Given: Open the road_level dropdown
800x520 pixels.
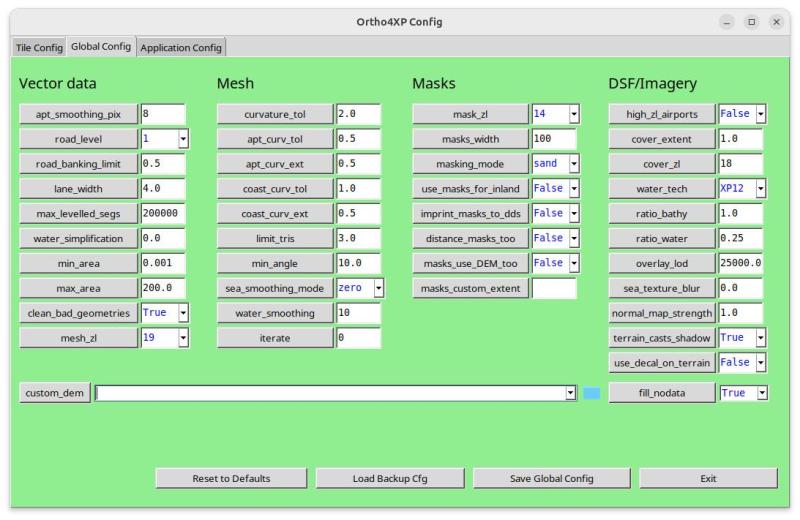Looking at the screenshot, I should click(x=183, y=139).
